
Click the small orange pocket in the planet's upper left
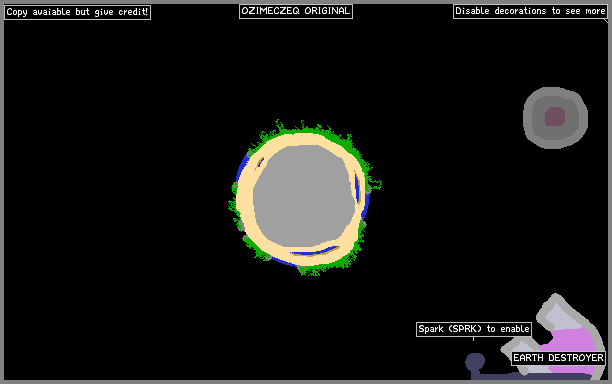(x=260, y=163)
